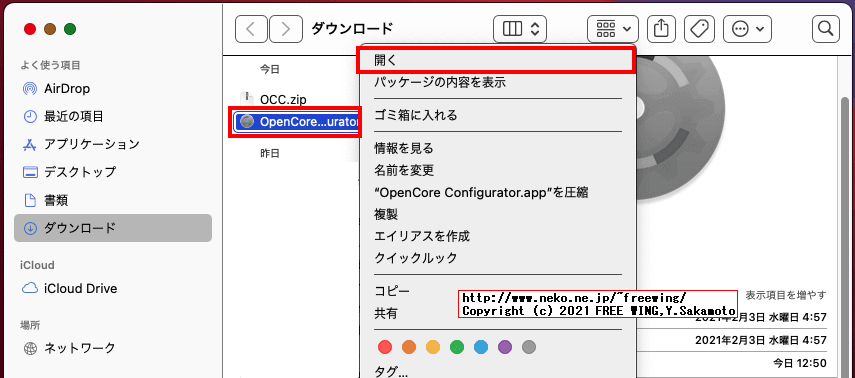Click the iCloud Drive cloud icon
The height and width of the screenshot is (378, 855).
click(30, 288)
